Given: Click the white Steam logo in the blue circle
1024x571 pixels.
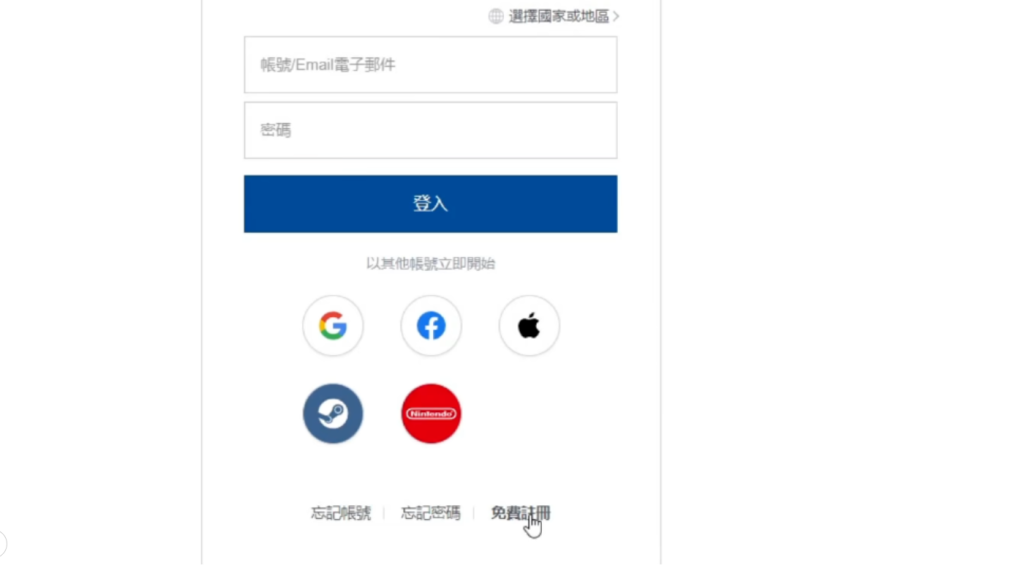Looking at the screenshot, I should [x=332, y=414].
